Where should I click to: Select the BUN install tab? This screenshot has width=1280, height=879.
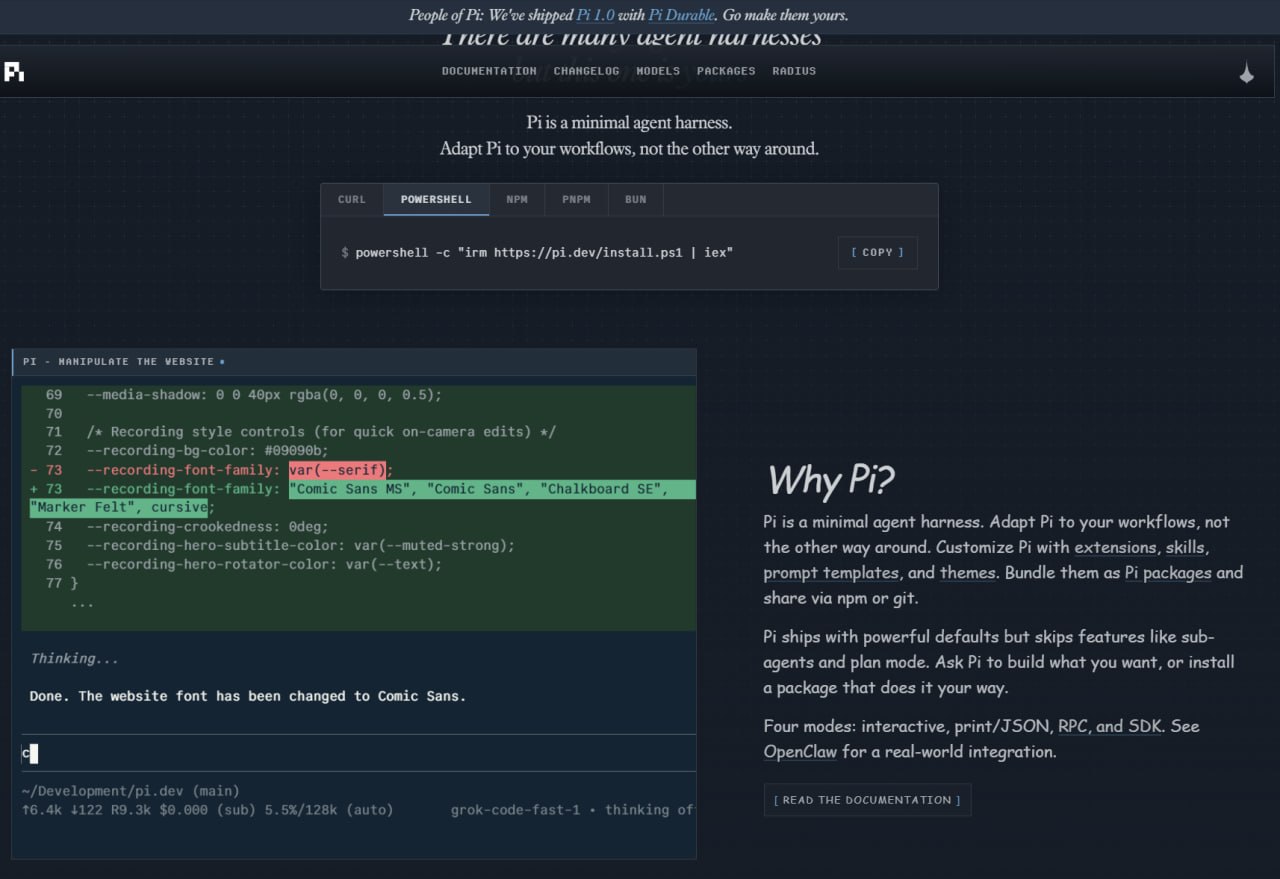pyautogui.click(x=635, y=199)
